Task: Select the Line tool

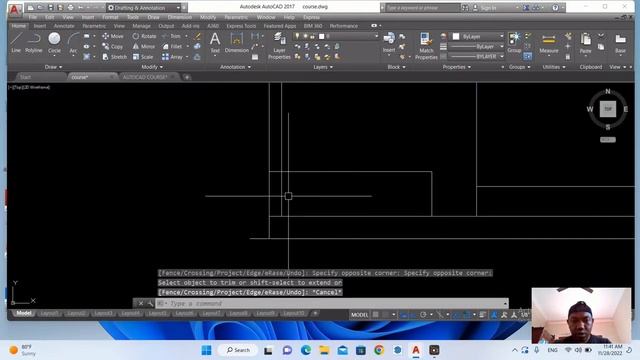Action: click(x=16, y=43)
